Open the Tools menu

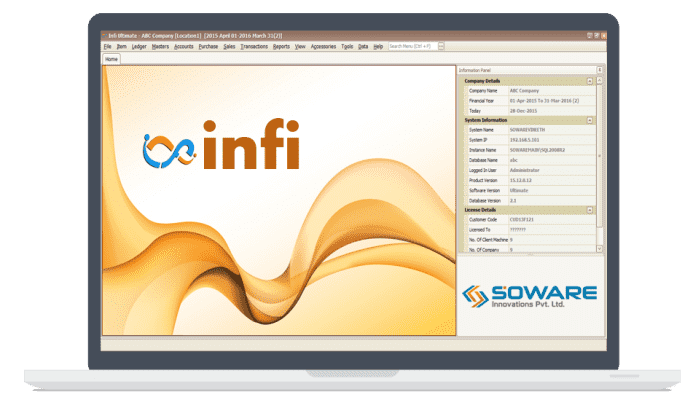coord(347,46)
